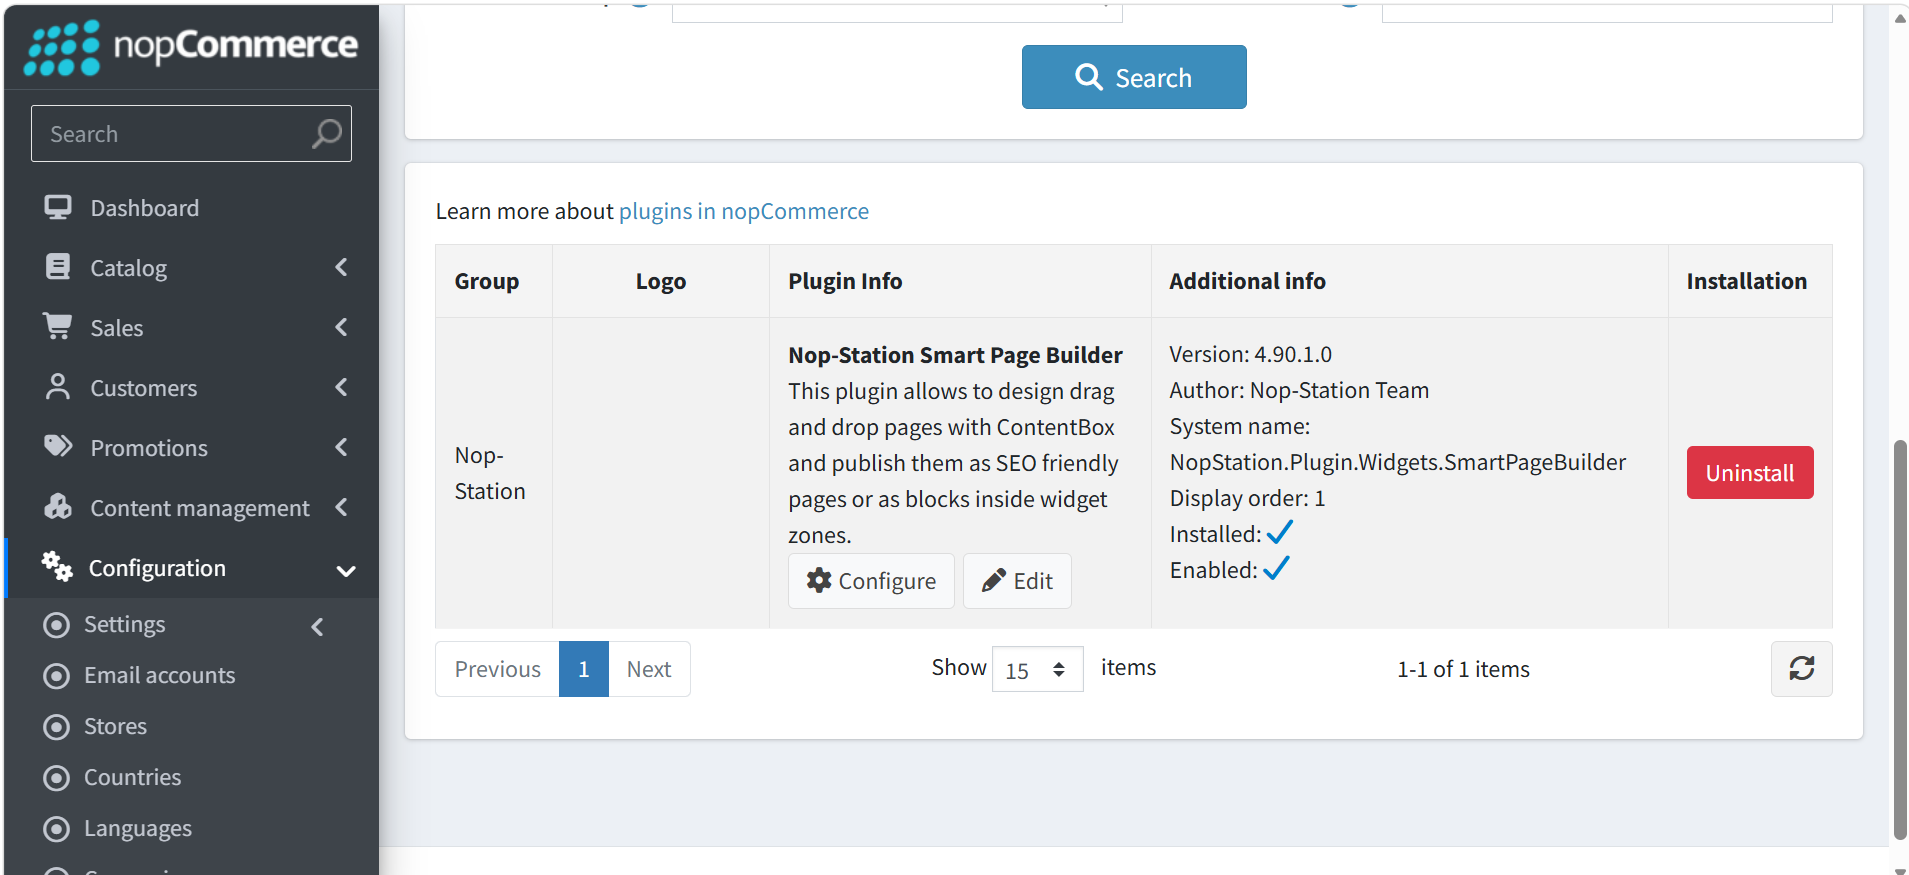The height and width of the screenshot is (875, 1909).
Task: Expand the Promotions menu chevron
Action: 341,447
